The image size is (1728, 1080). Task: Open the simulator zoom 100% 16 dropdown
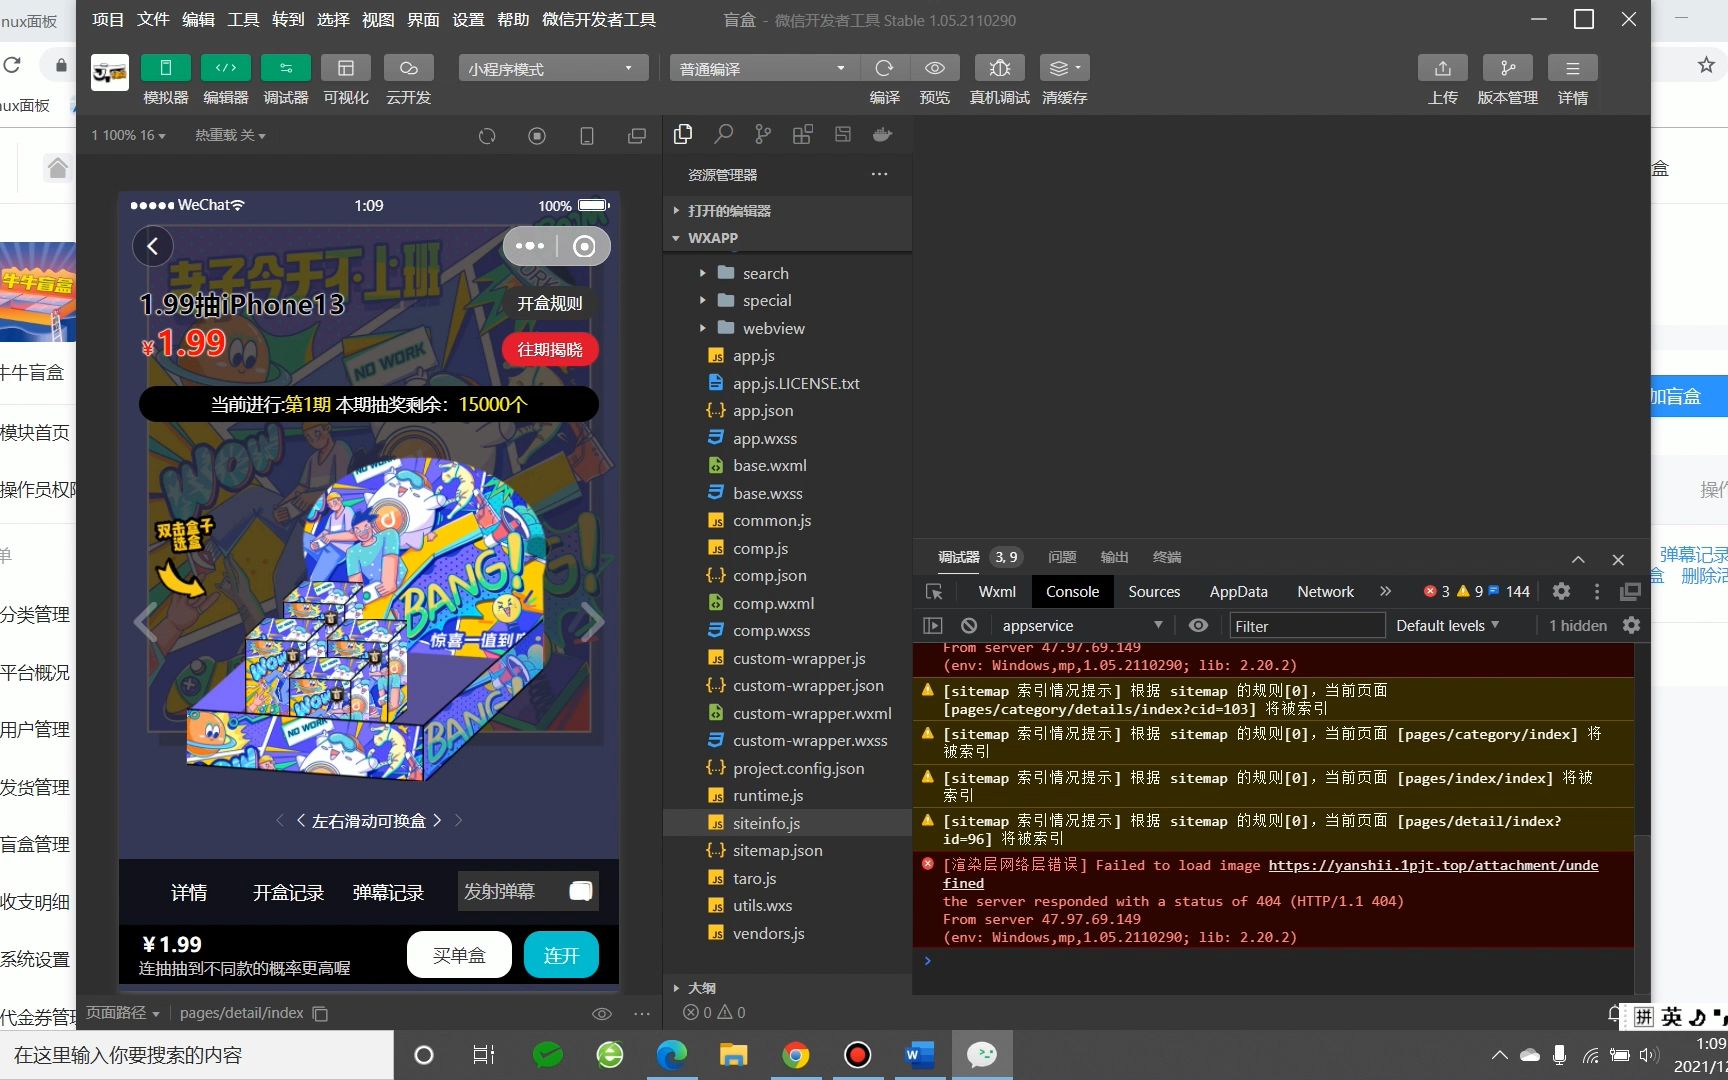(129, 135)
